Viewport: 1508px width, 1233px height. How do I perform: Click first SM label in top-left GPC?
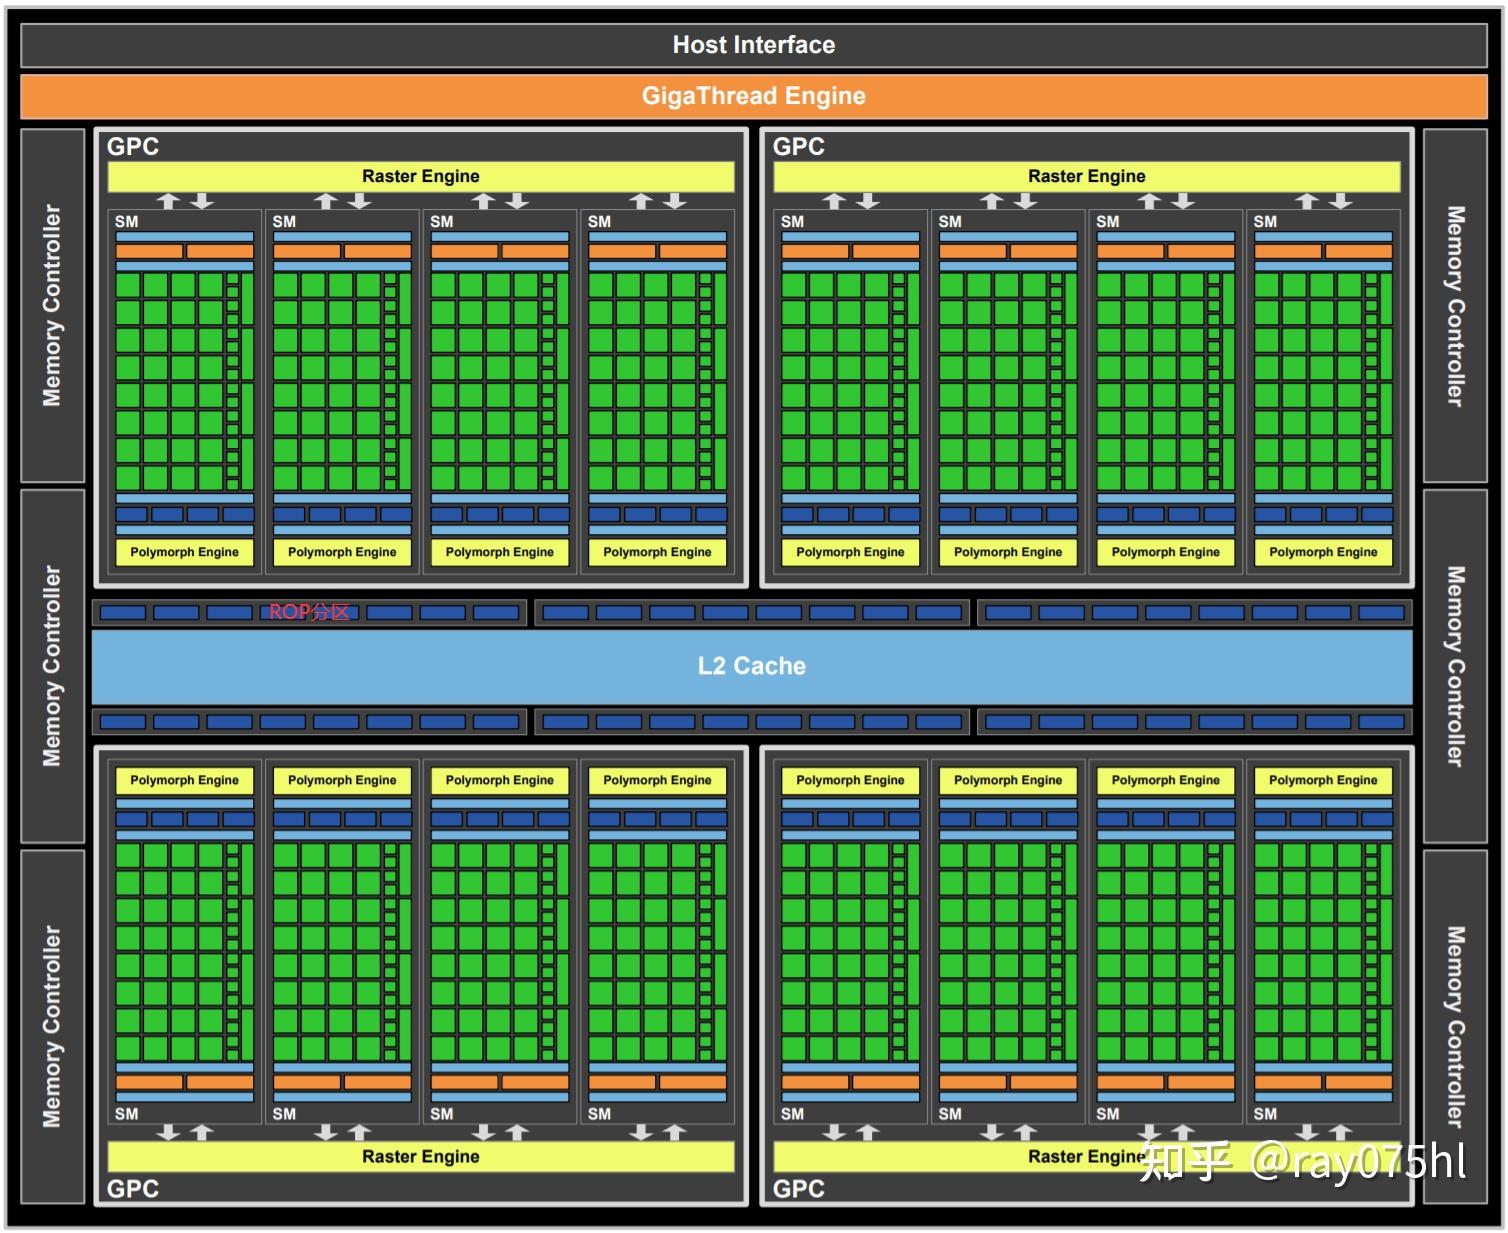(x=127, y=222)
